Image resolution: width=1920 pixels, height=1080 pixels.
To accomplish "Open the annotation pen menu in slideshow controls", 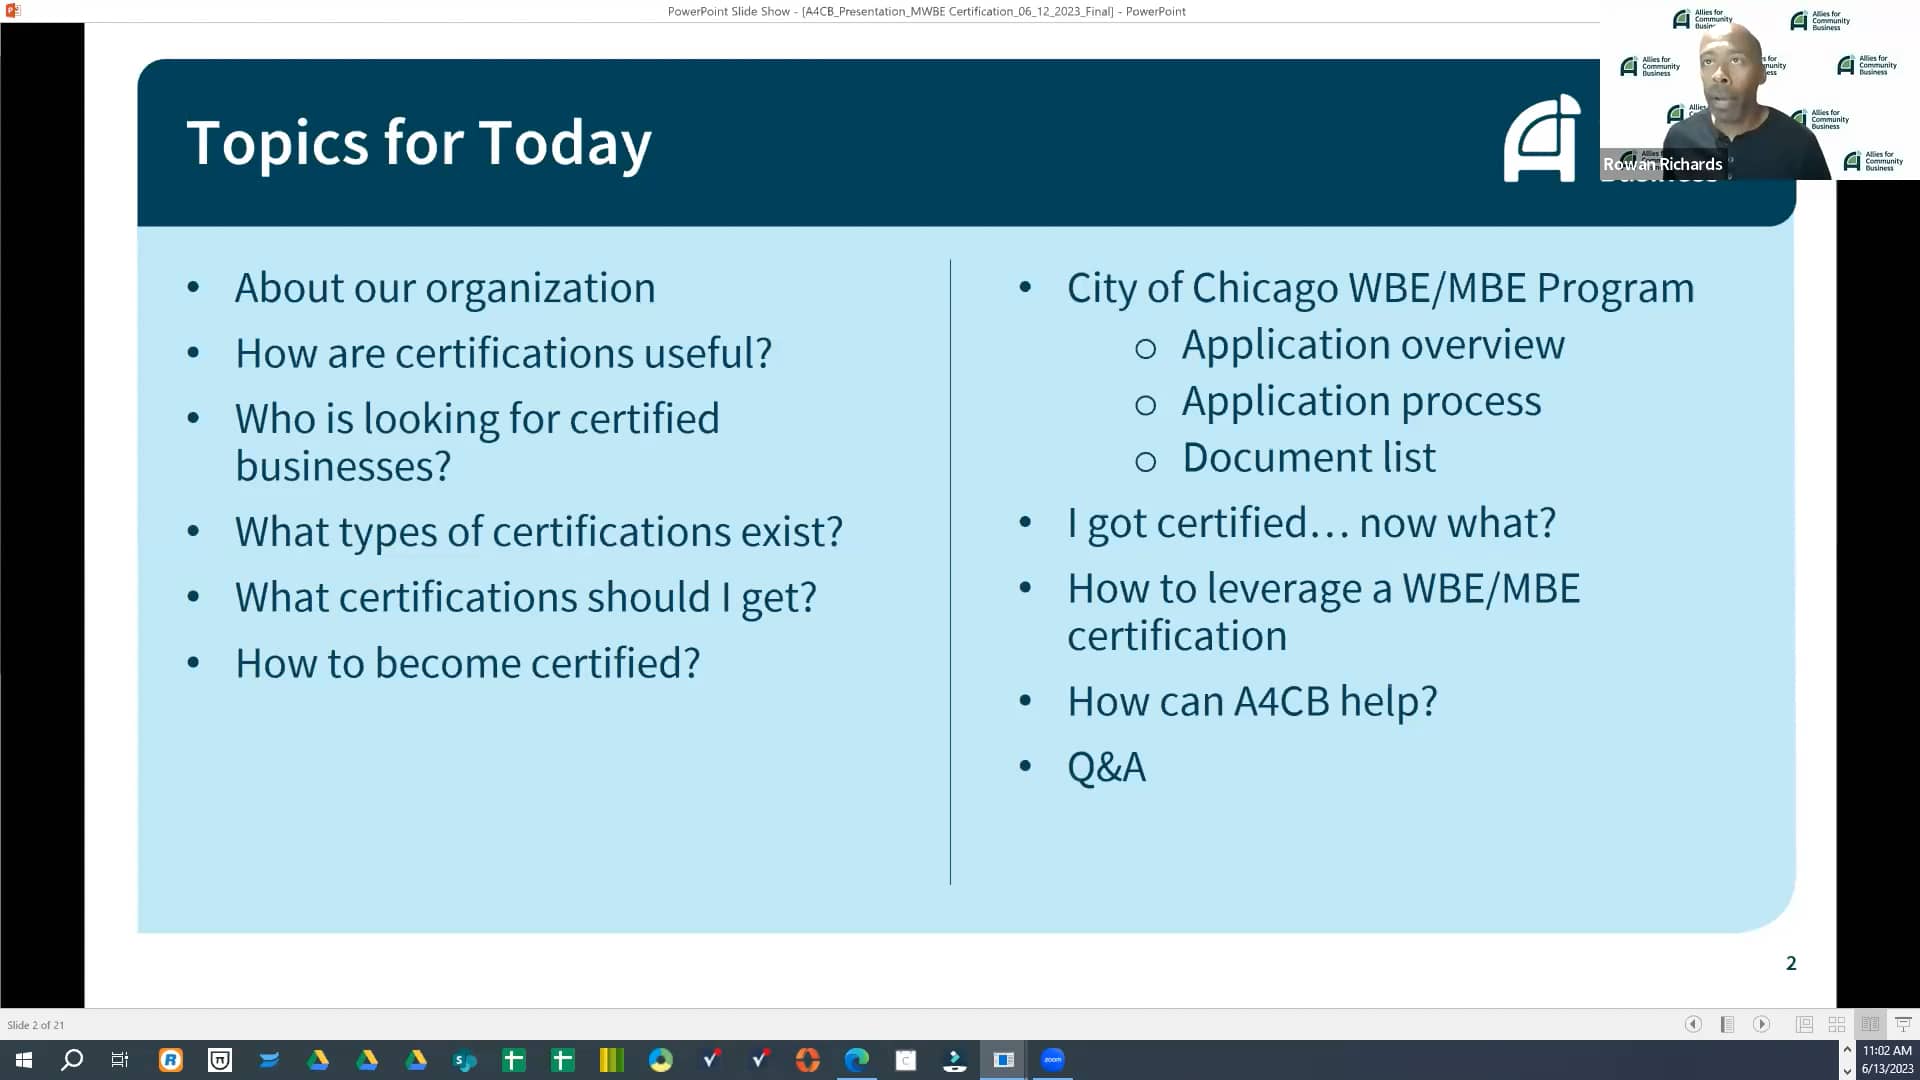I will click(1726, 1024).
